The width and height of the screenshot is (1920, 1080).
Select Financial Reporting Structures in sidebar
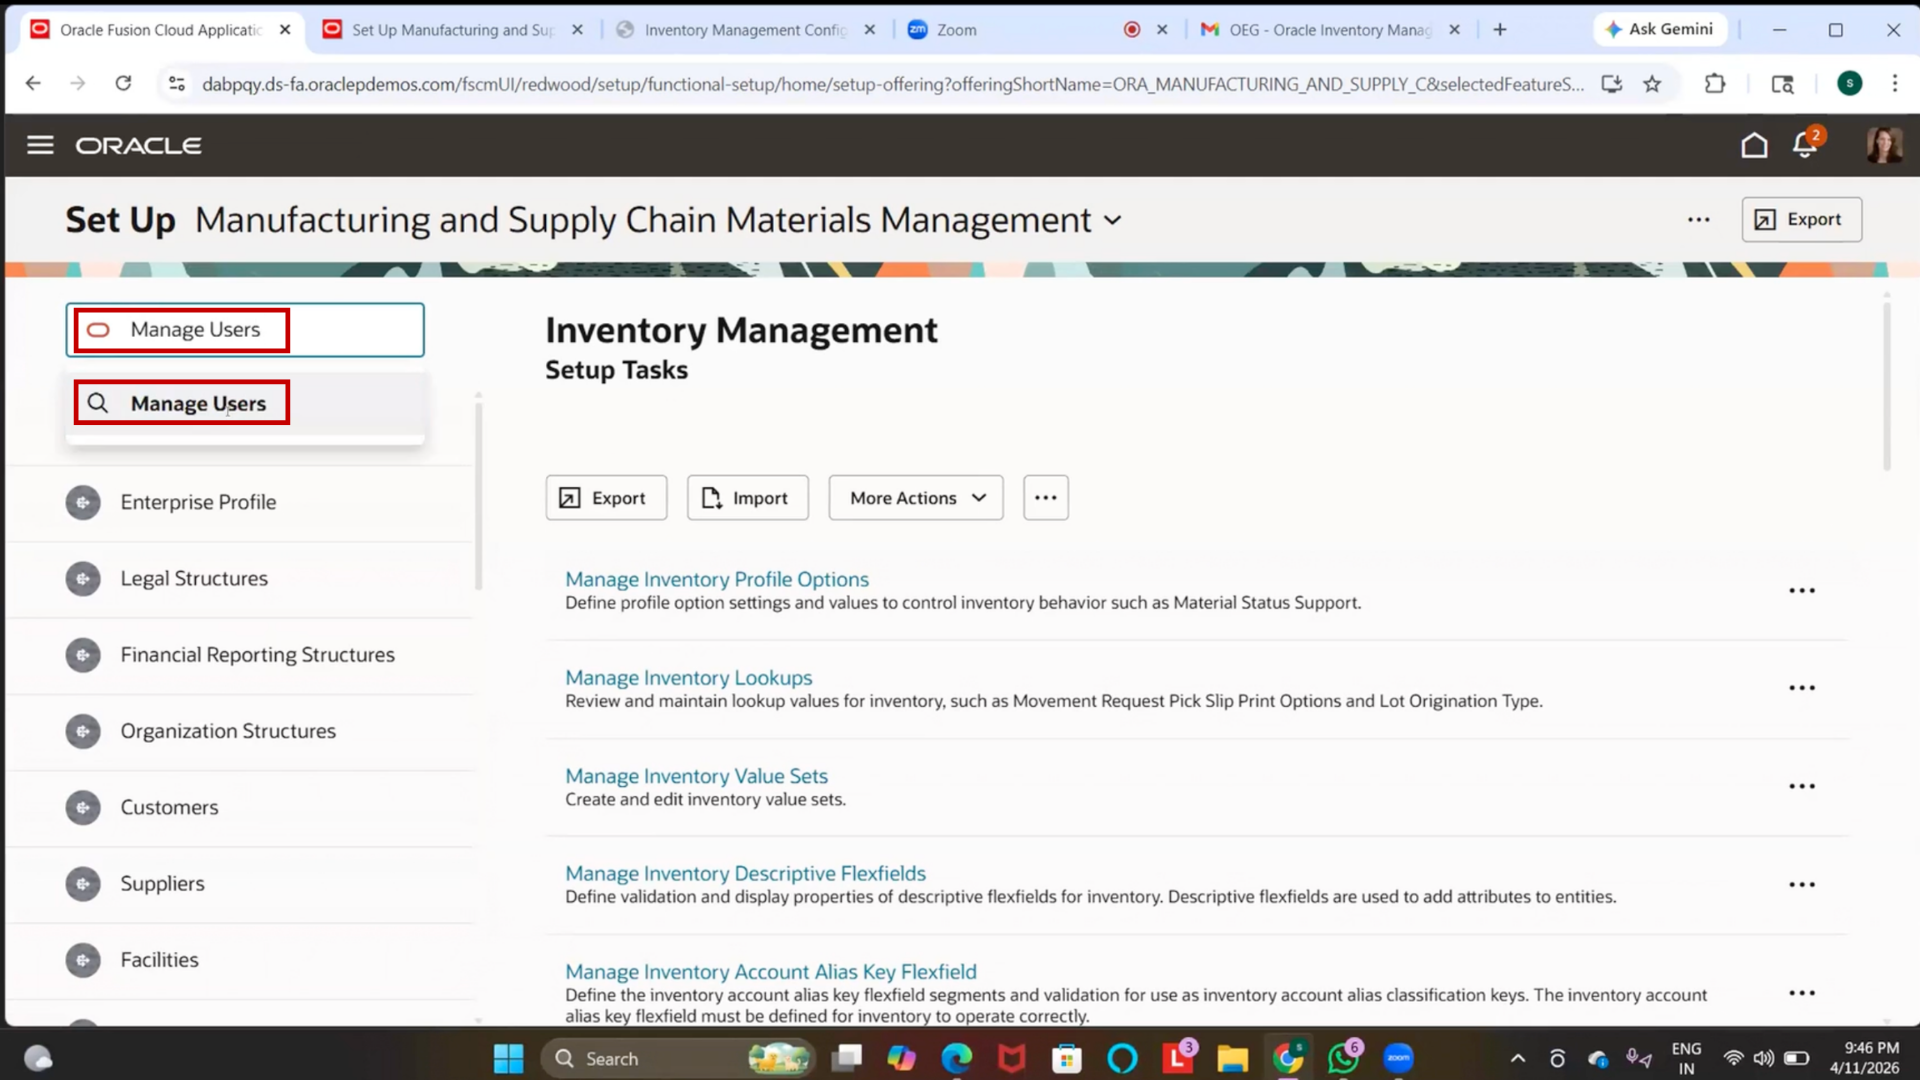tap(257, 655)
